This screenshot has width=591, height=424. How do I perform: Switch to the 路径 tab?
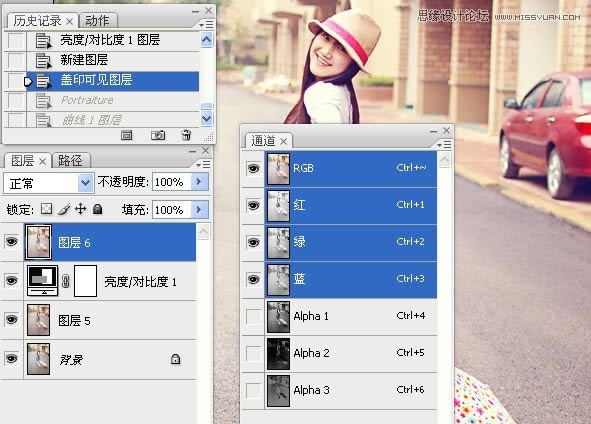pos(70,161)
